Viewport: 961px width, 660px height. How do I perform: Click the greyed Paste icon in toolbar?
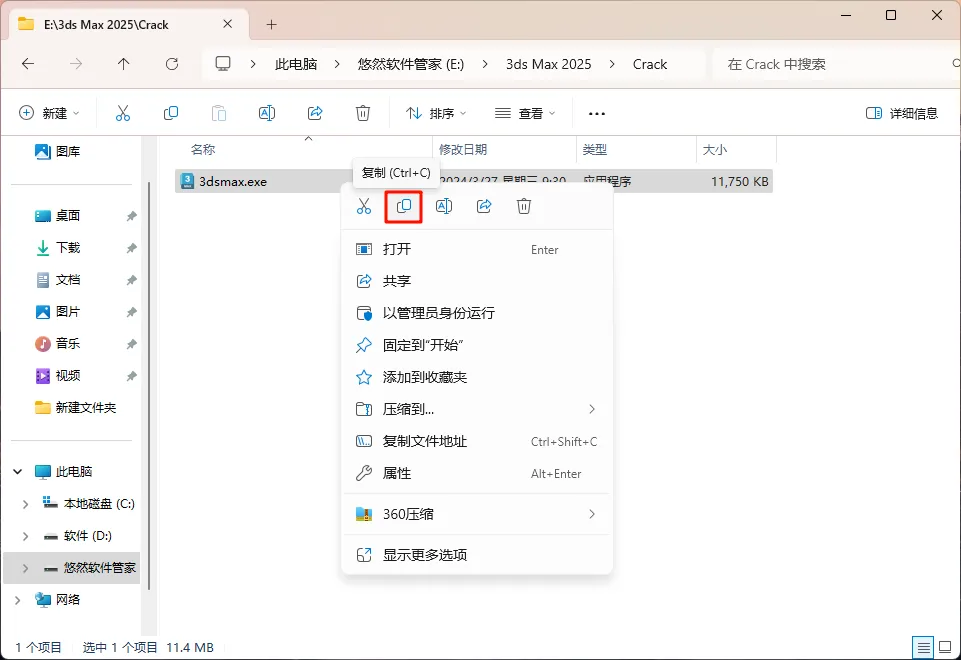click(219, 113)
